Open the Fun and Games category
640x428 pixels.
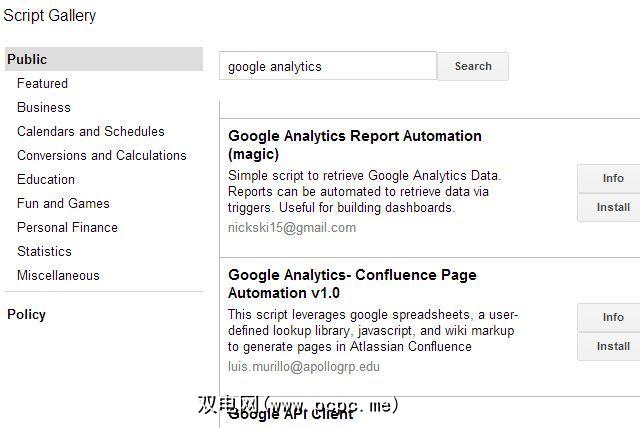coord(63,203)
